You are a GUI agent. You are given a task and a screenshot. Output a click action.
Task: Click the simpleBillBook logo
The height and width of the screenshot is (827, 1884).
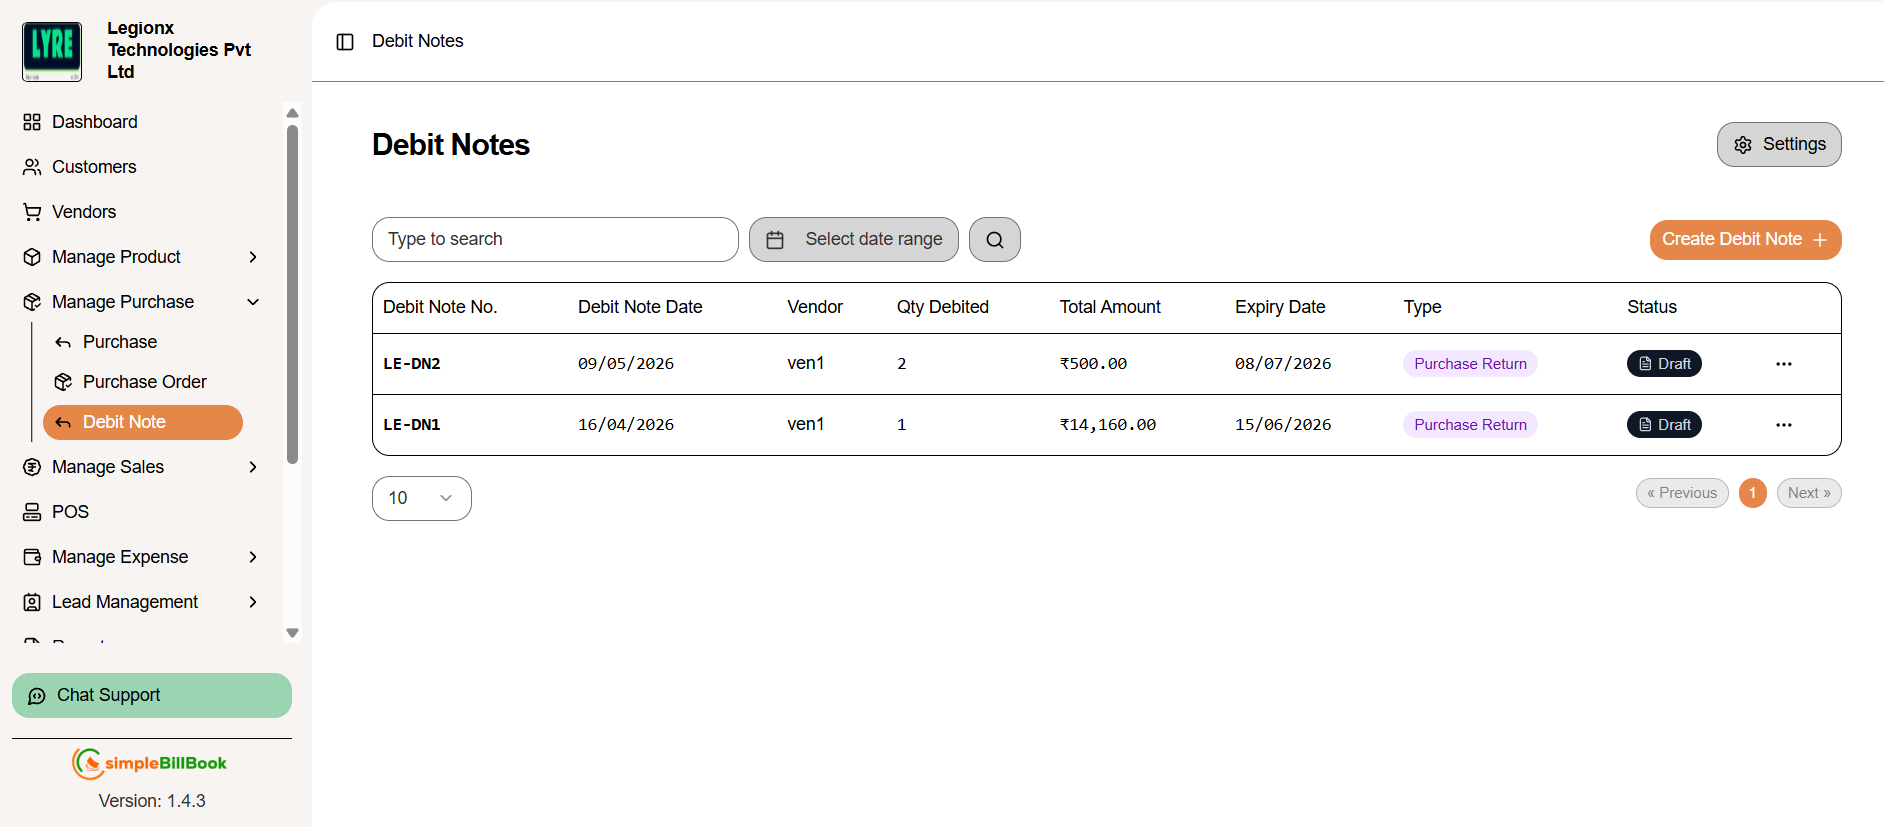coord(150,763)
